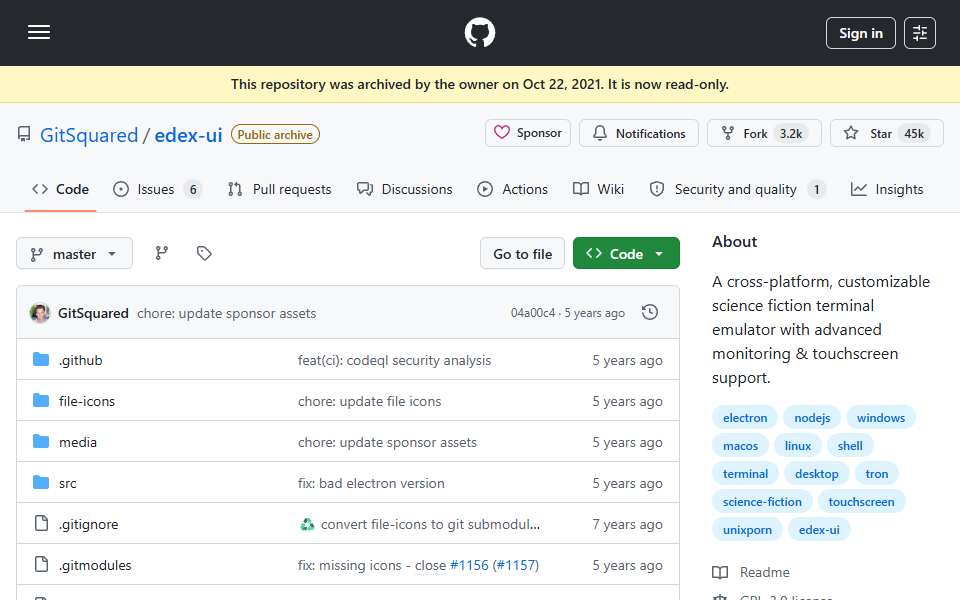
Task: Open issue link #1156
Action: tap(469, 565)
